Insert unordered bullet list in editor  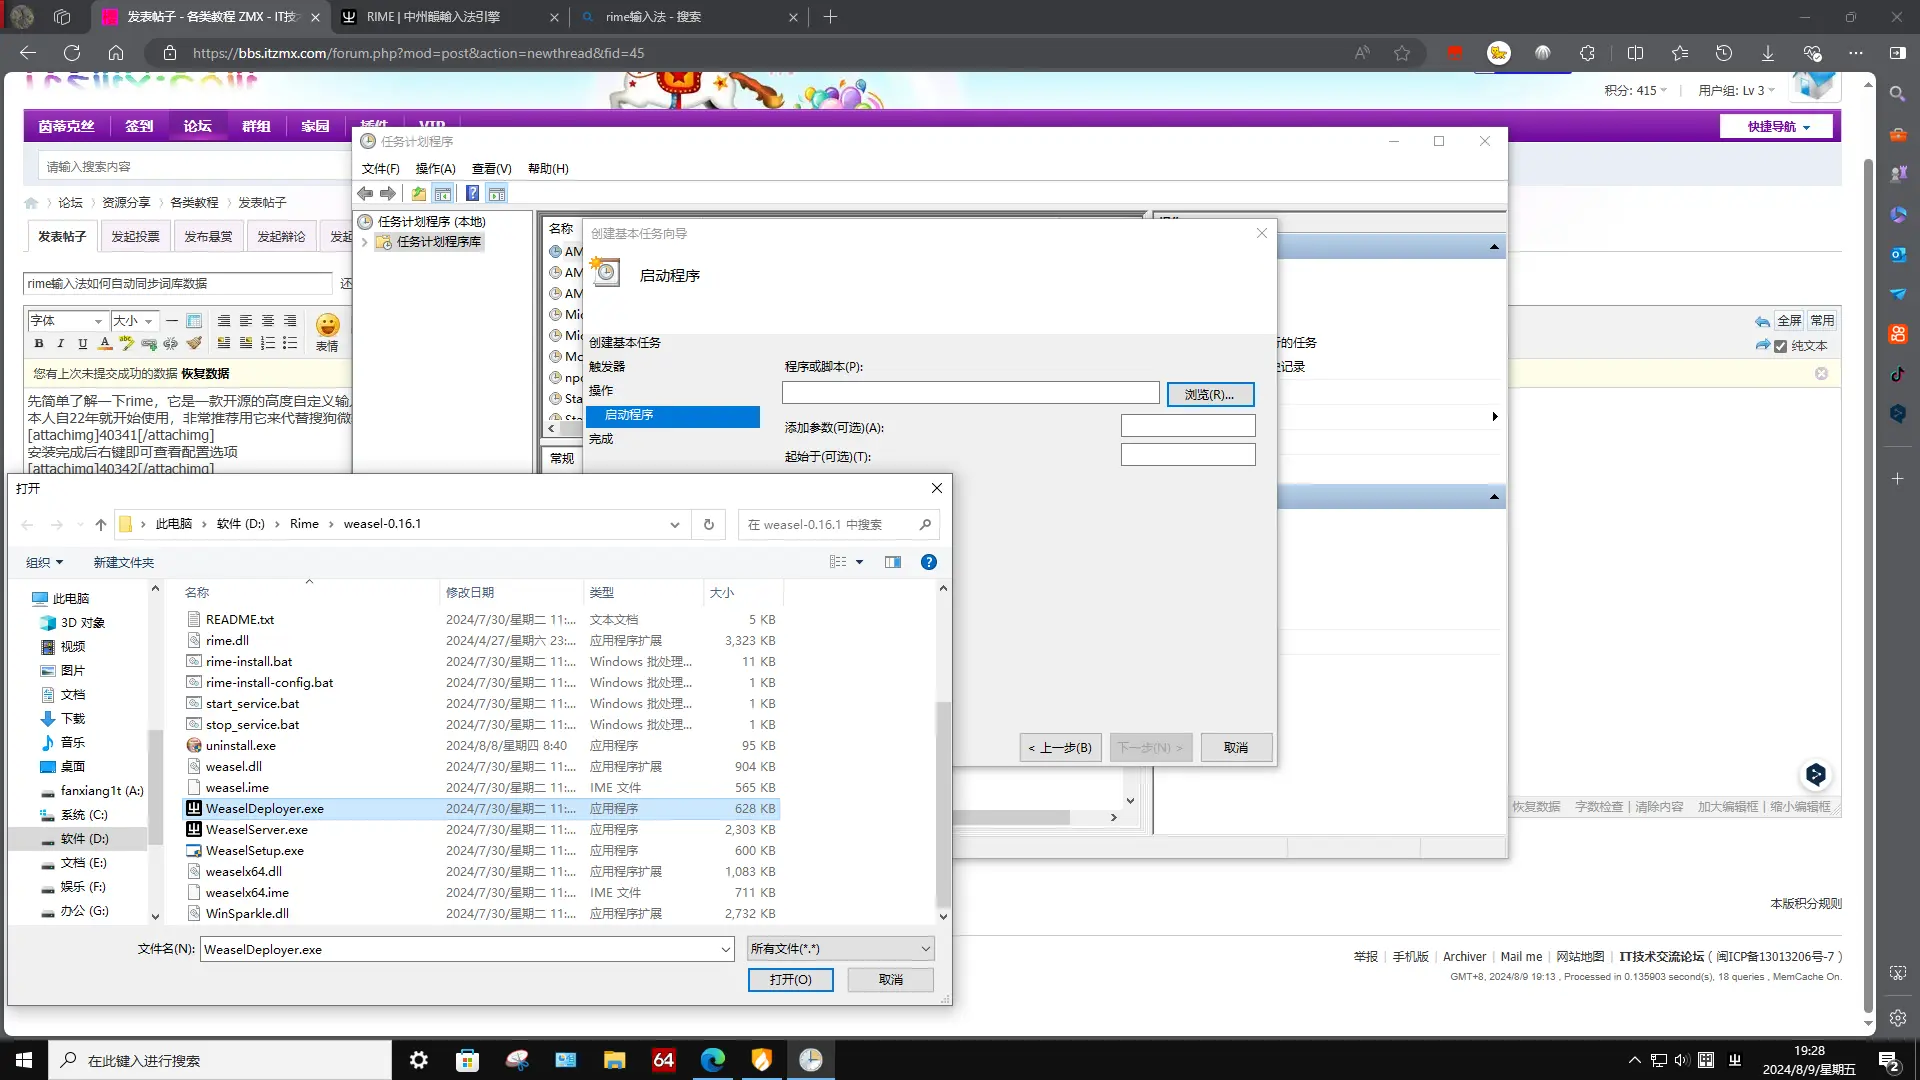[290, 343]
